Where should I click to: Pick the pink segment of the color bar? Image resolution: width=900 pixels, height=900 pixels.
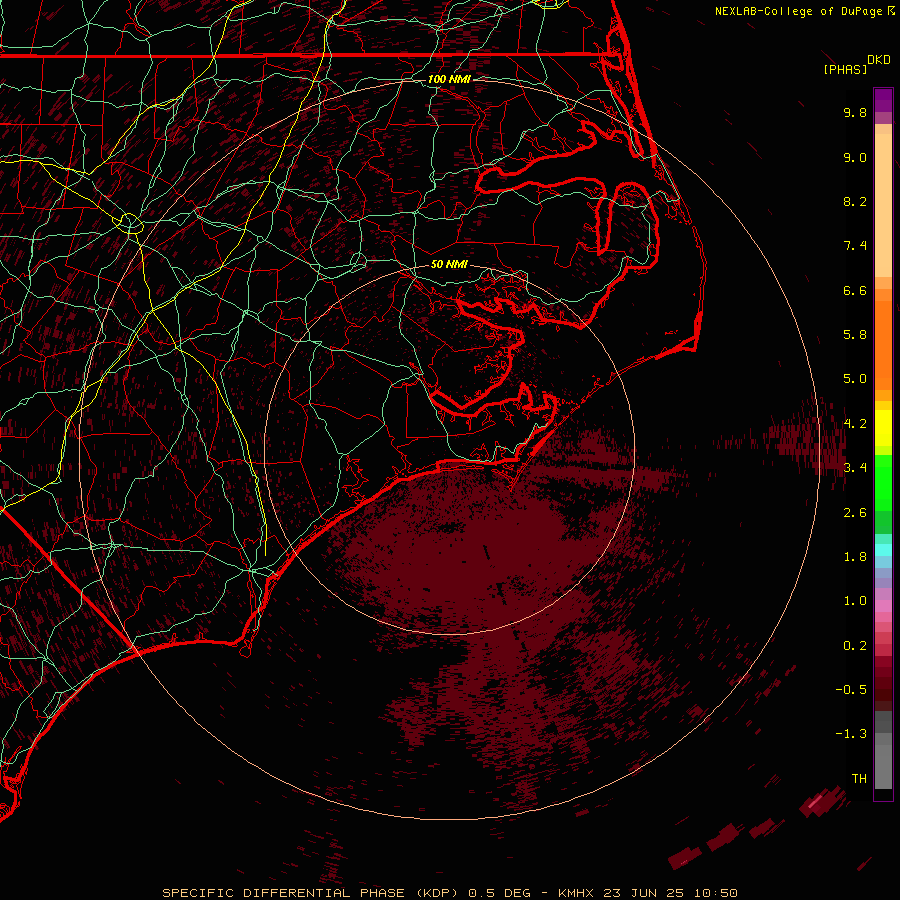click(x=883, y=606)
